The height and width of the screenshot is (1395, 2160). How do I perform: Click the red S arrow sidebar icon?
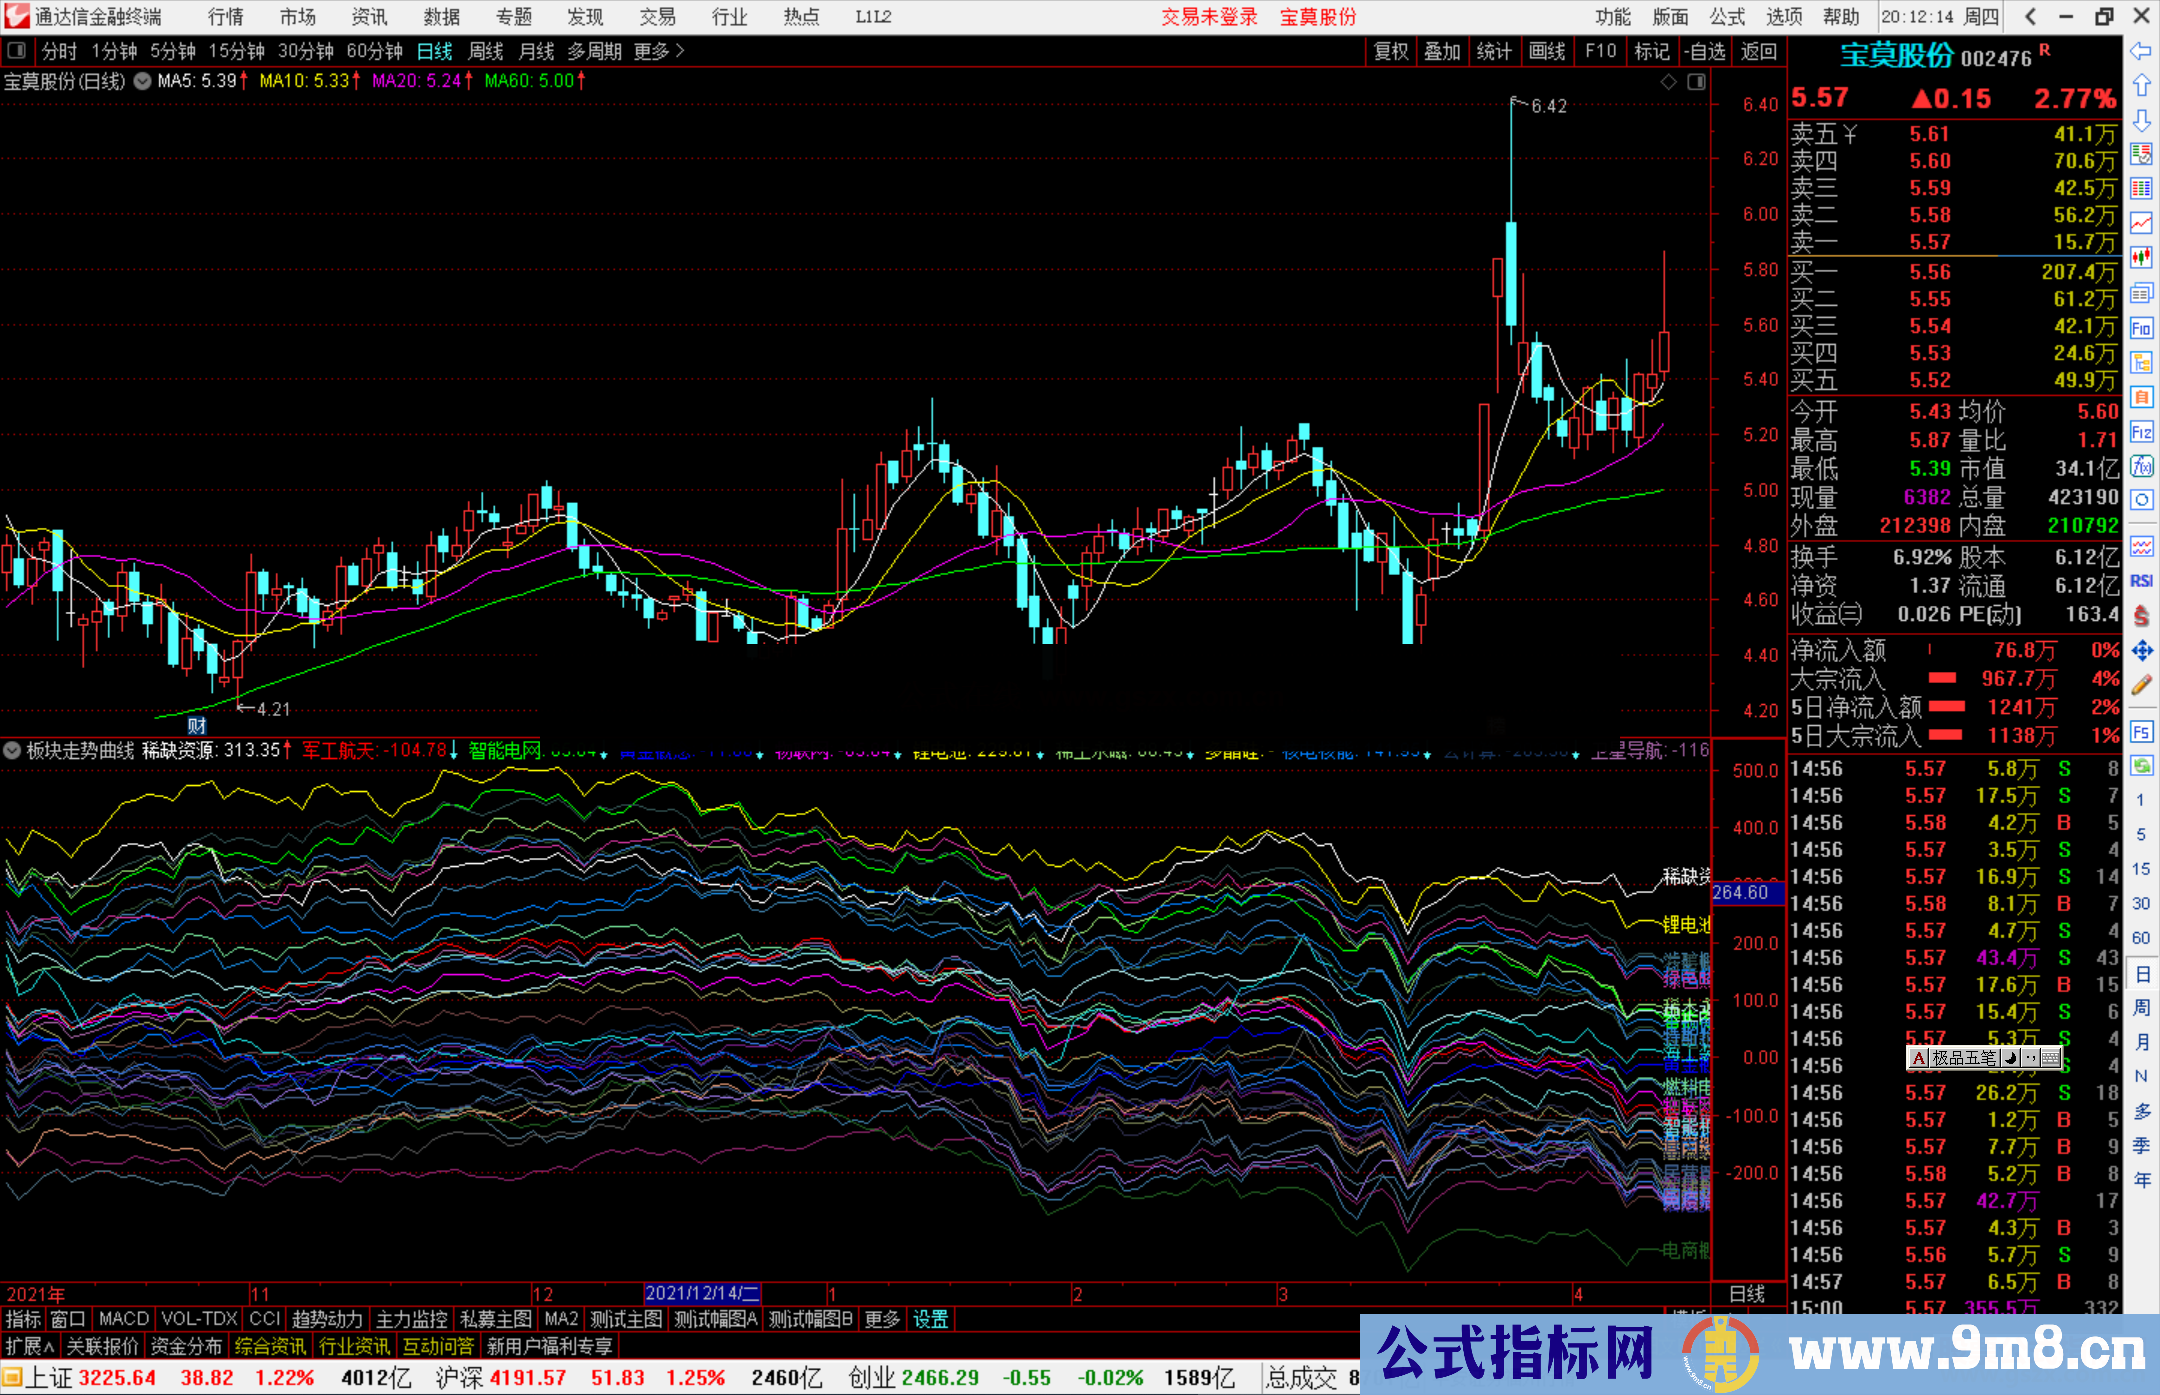(2141, 616)
